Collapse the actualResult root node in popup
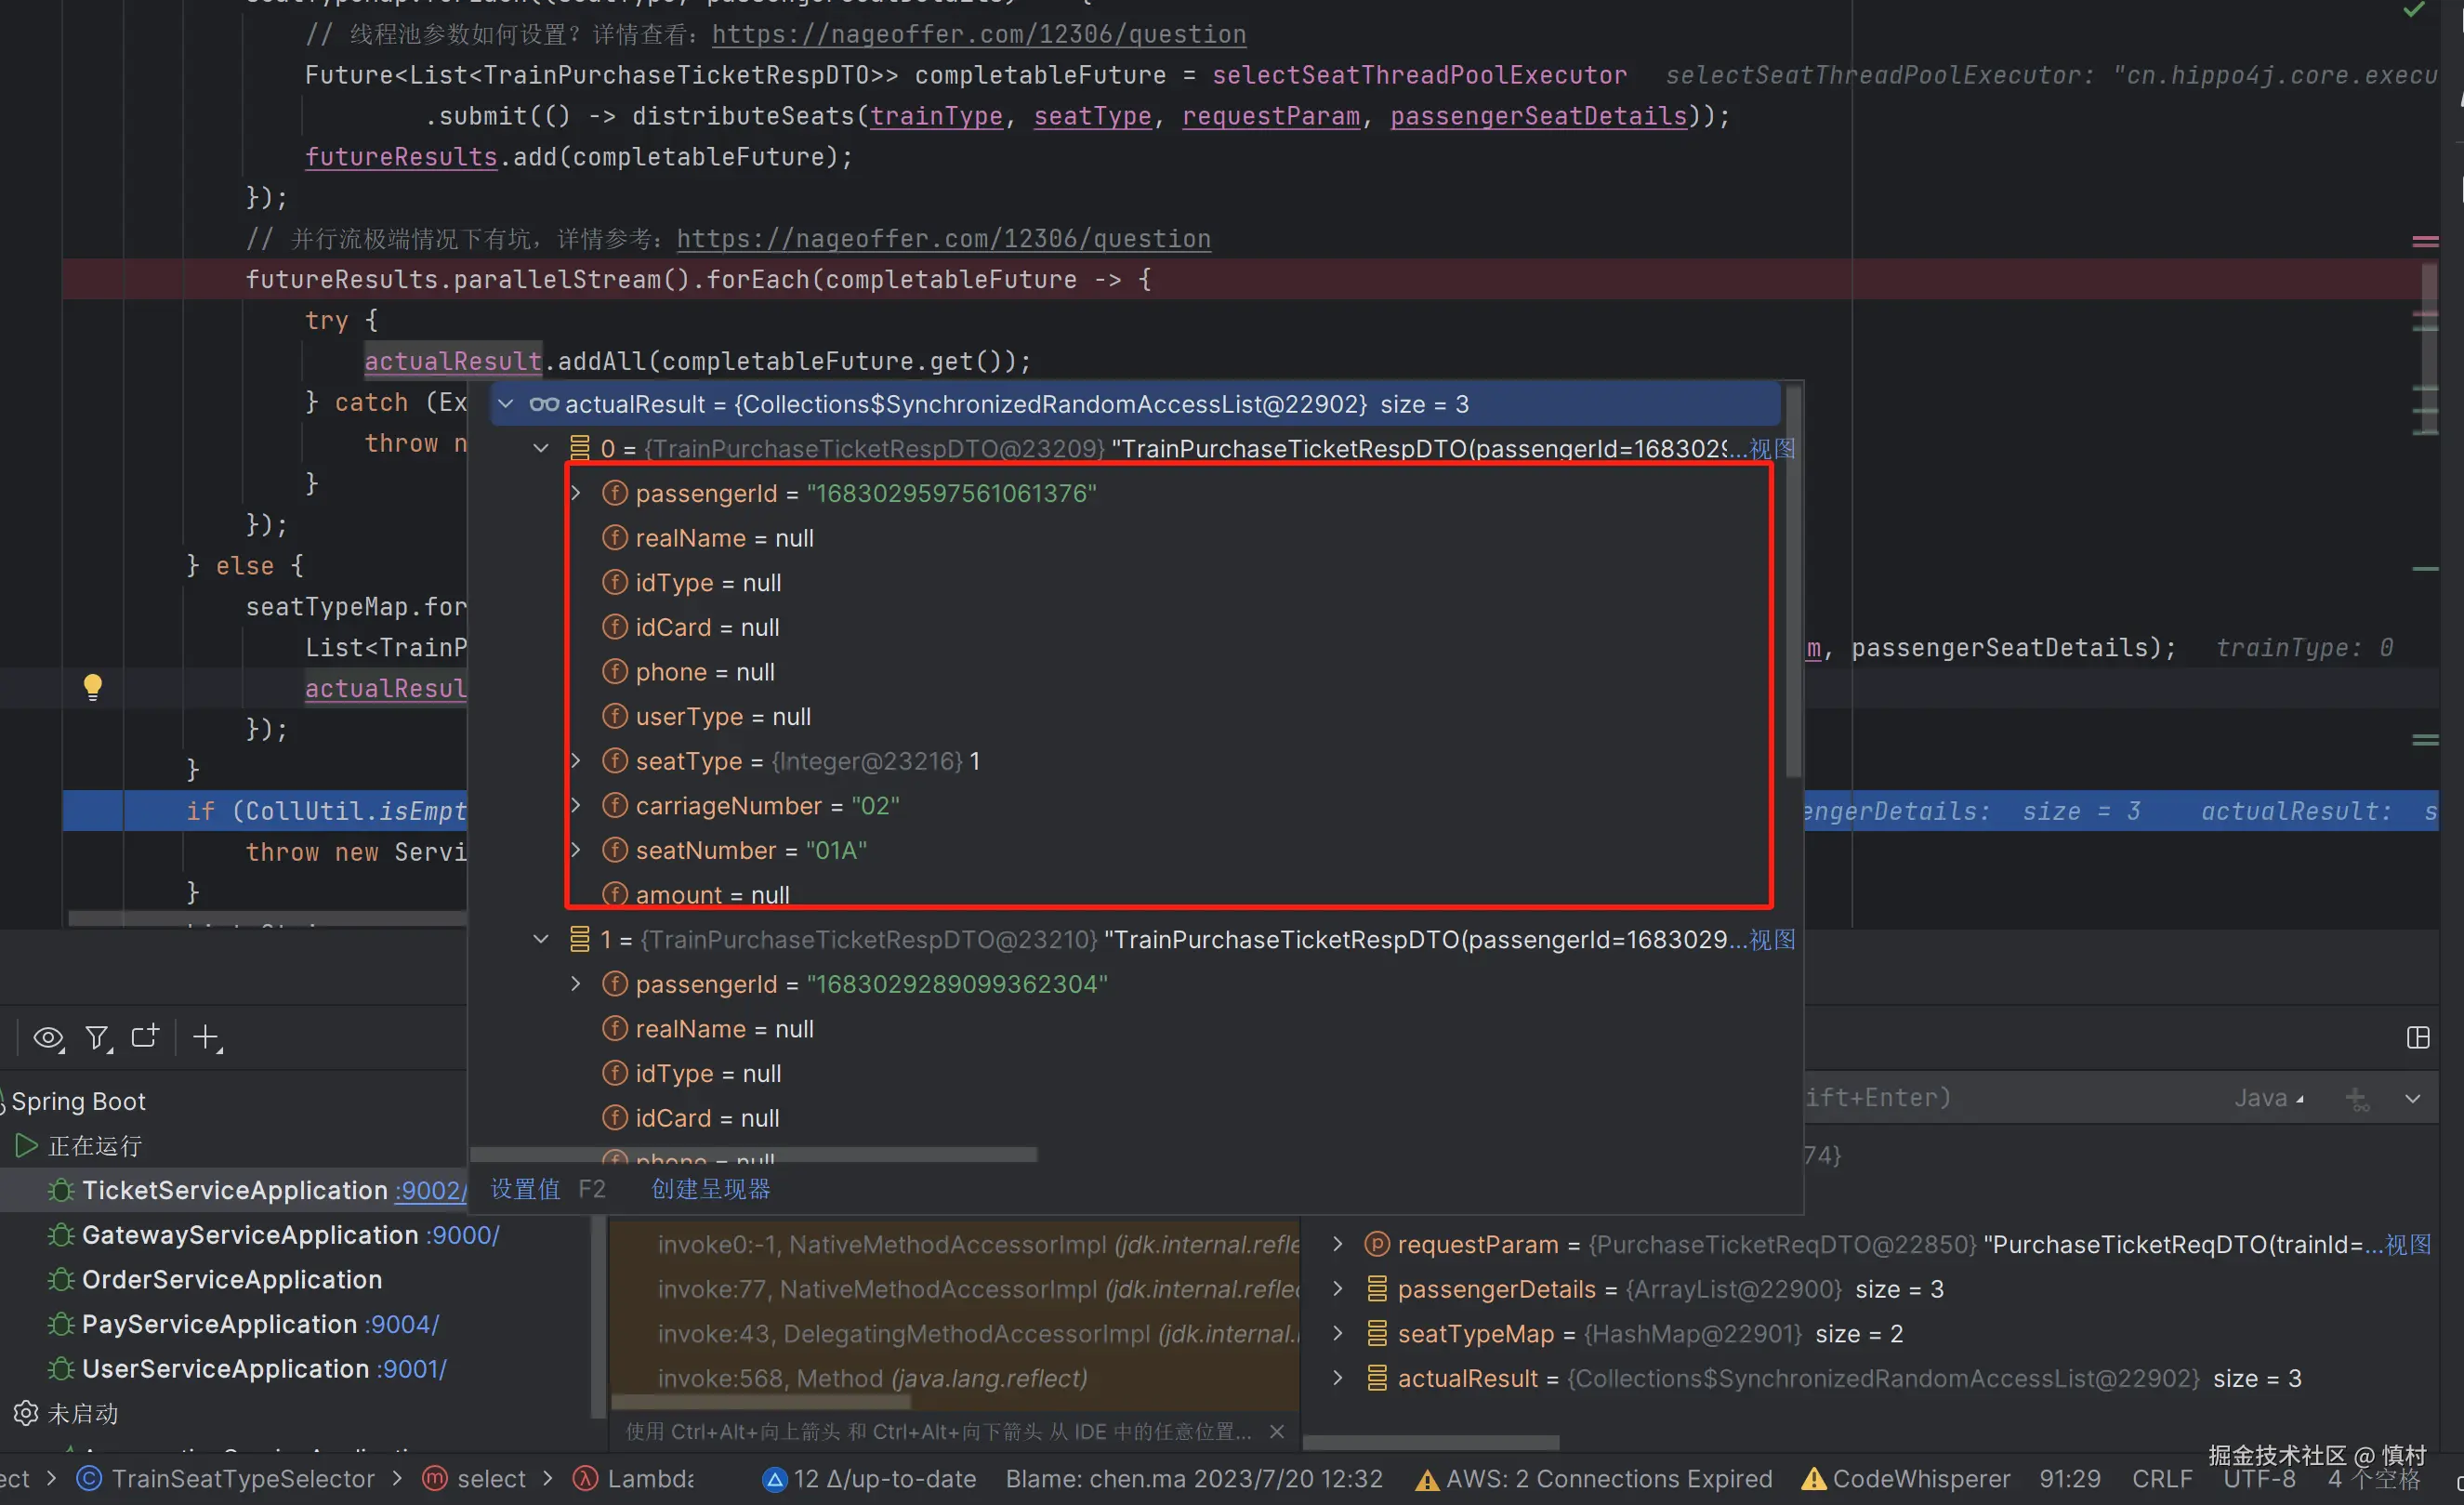Image resolution: width=2464 pixels, height=1505 pixels. (x=506, y=404)
